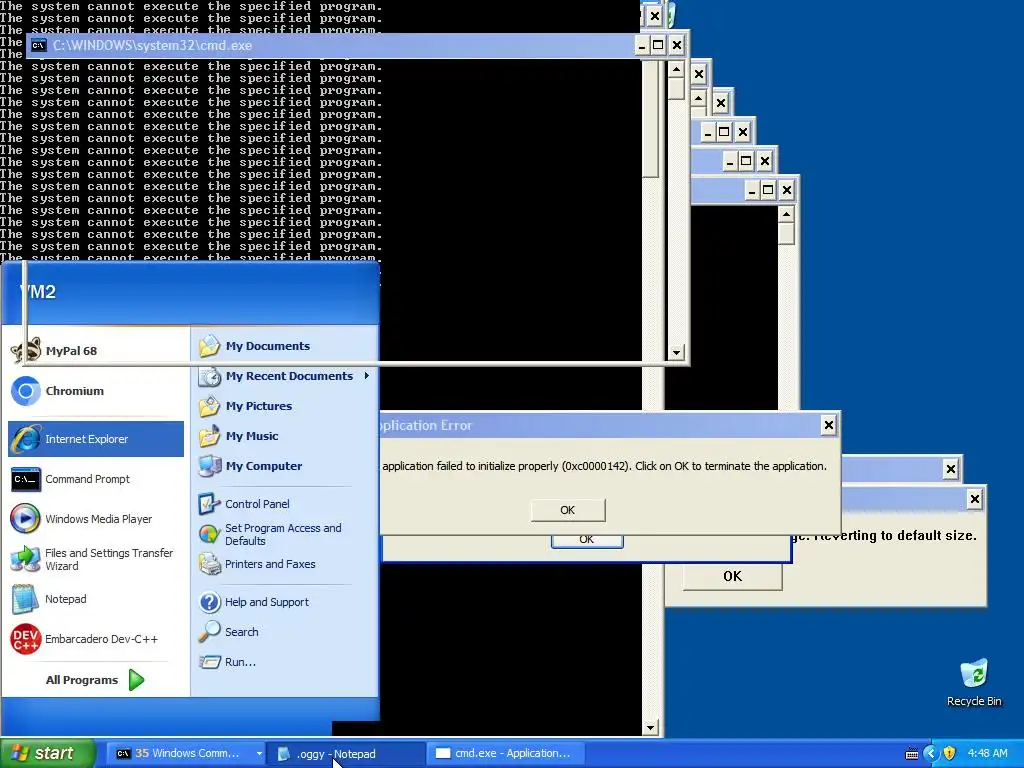Close the Application Error dialog
Screen dimensions: 1024x768
click(828, 425)
